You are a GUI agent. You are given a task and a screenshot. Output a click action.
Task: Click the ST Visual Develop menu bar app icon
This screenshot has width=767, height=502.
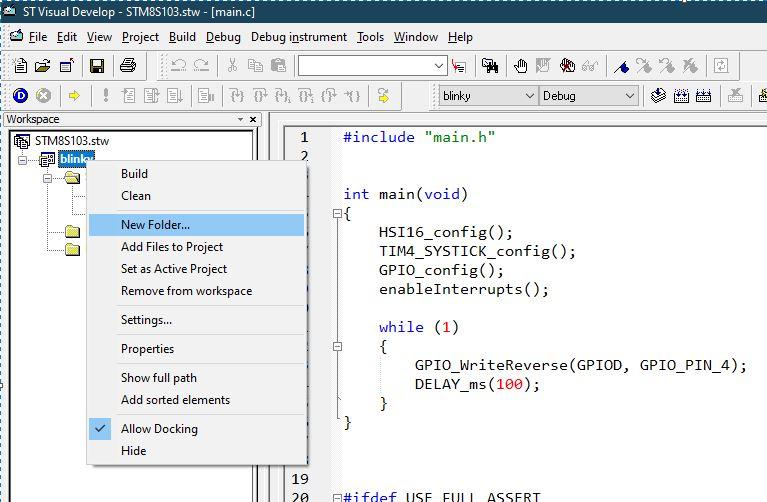pos(16,36)
